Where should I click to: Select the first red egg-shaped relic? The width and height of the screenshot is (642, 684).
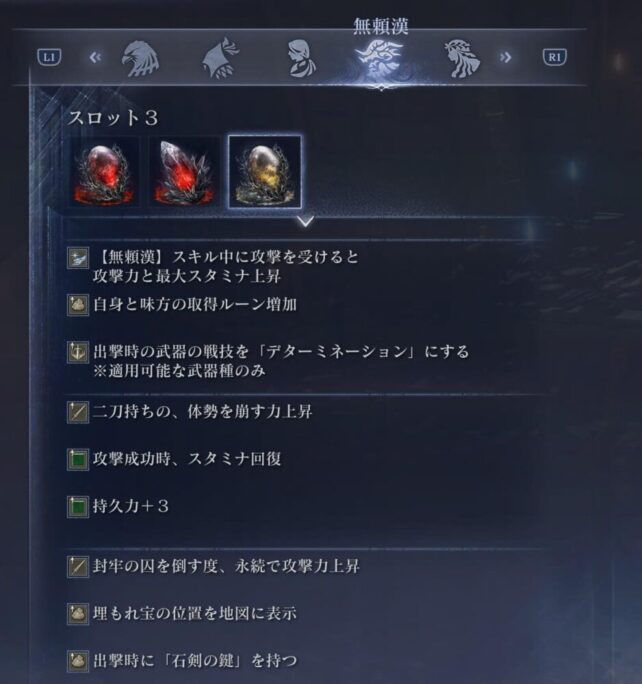105,172
